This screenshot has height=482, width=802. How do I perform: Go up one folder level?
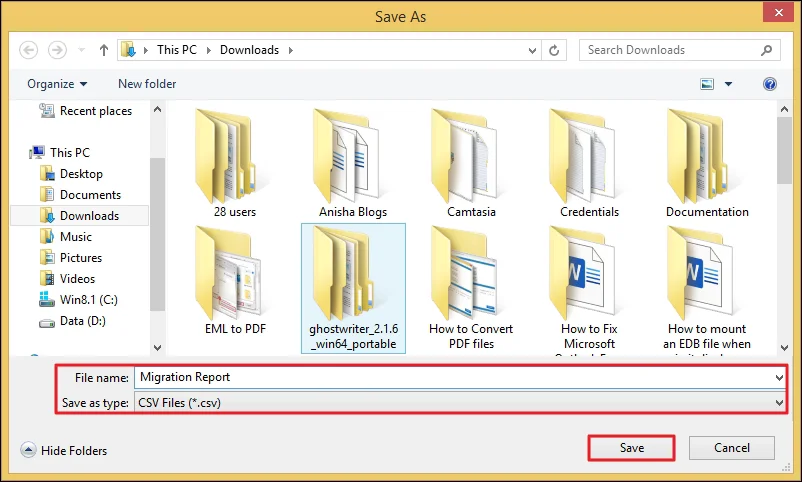104,50
